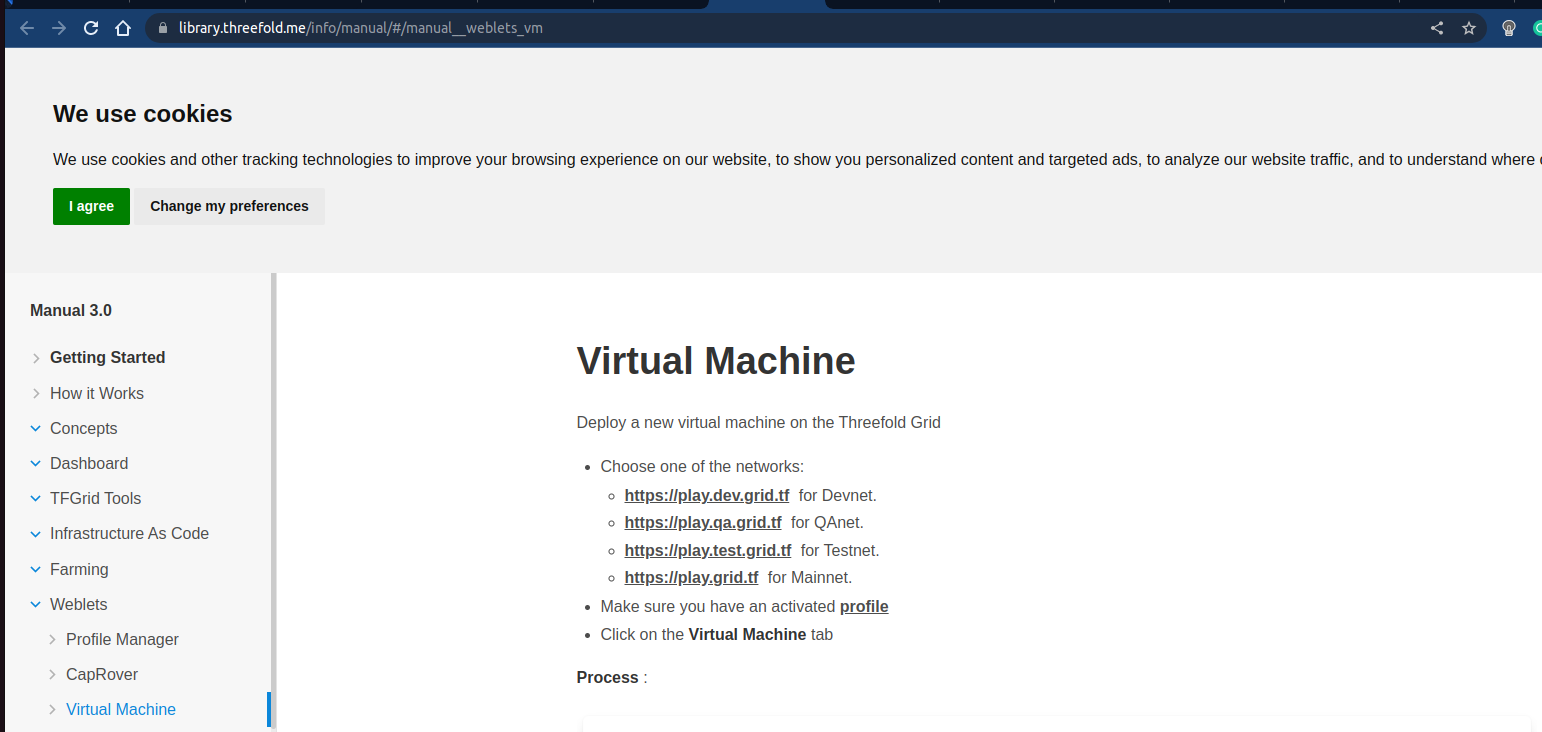
Task: Open the activated profile link
Action: [863, 606]
